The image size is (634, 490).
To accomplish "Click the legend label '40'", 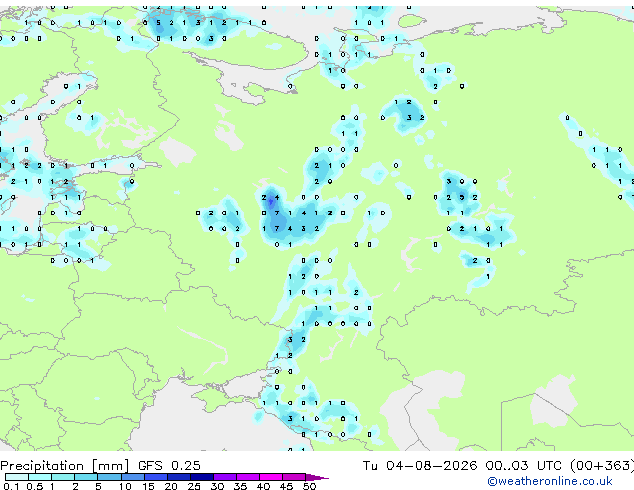I will point(264,486).
